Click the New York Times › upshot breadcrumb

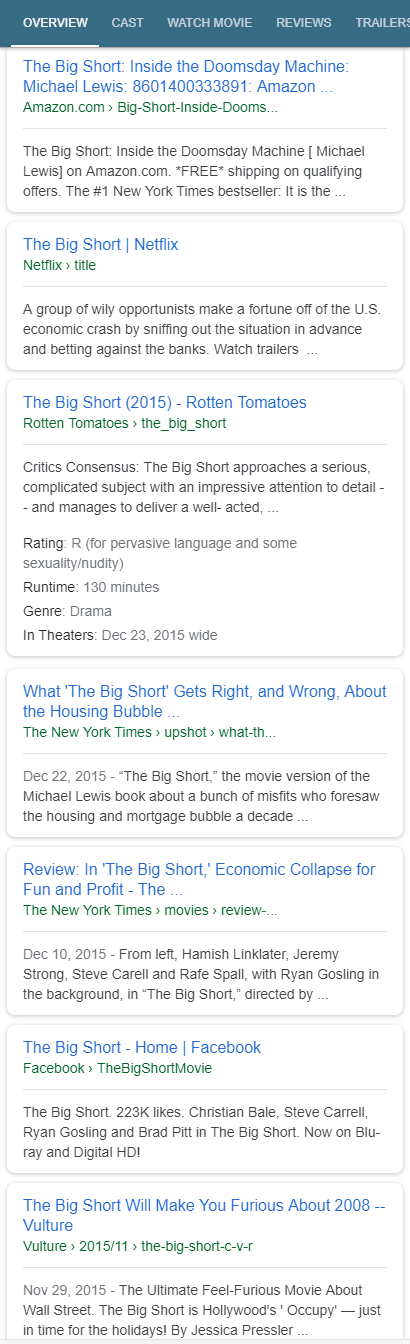point(149,732)
